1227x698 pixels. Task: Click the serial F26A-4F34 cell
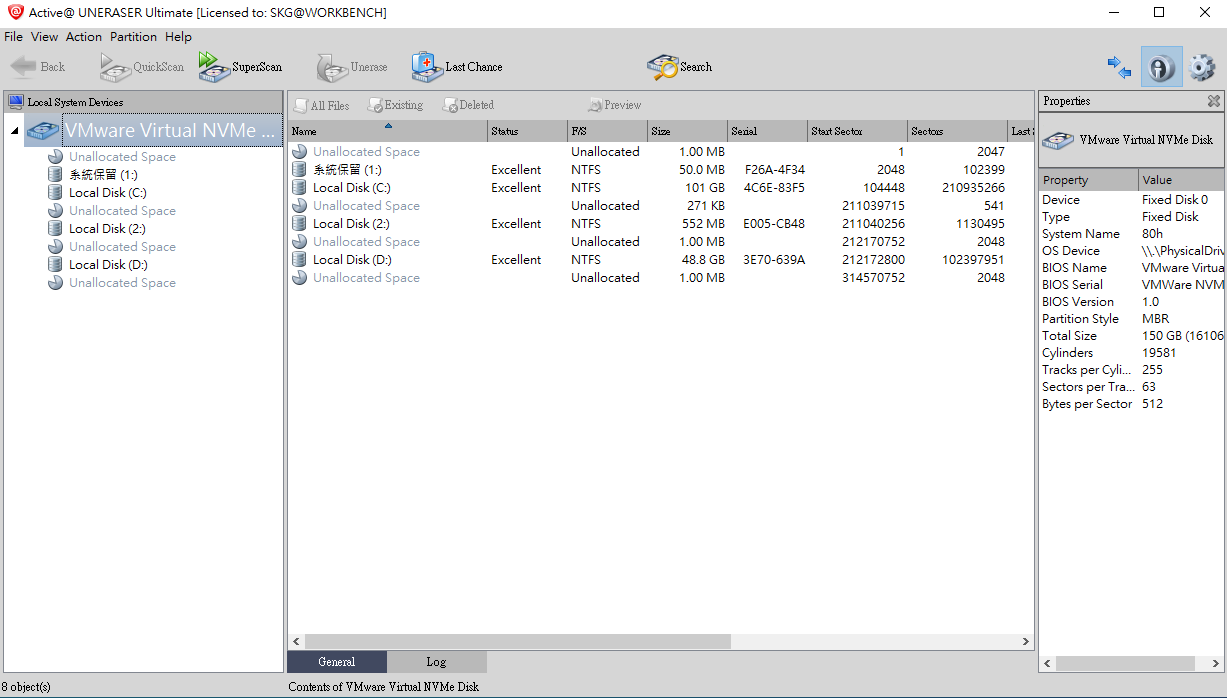775,170
